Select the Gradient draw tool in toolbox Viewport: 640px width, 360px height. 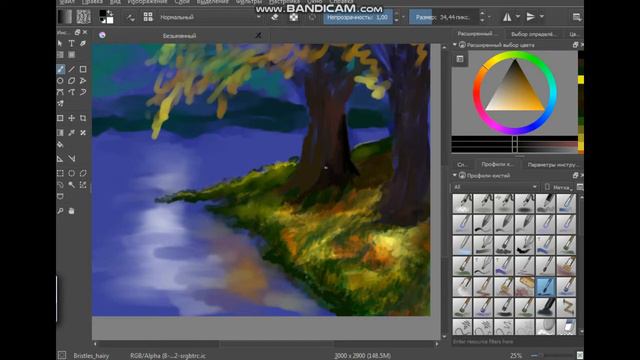(x=60, y=133)
